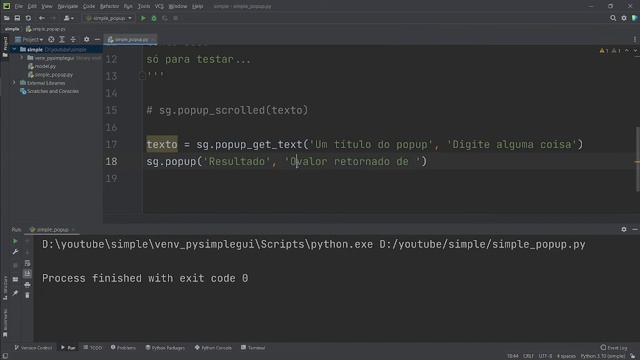Open the Navigate menu
This screenshot has width=640, height=360.
[68, 7]
